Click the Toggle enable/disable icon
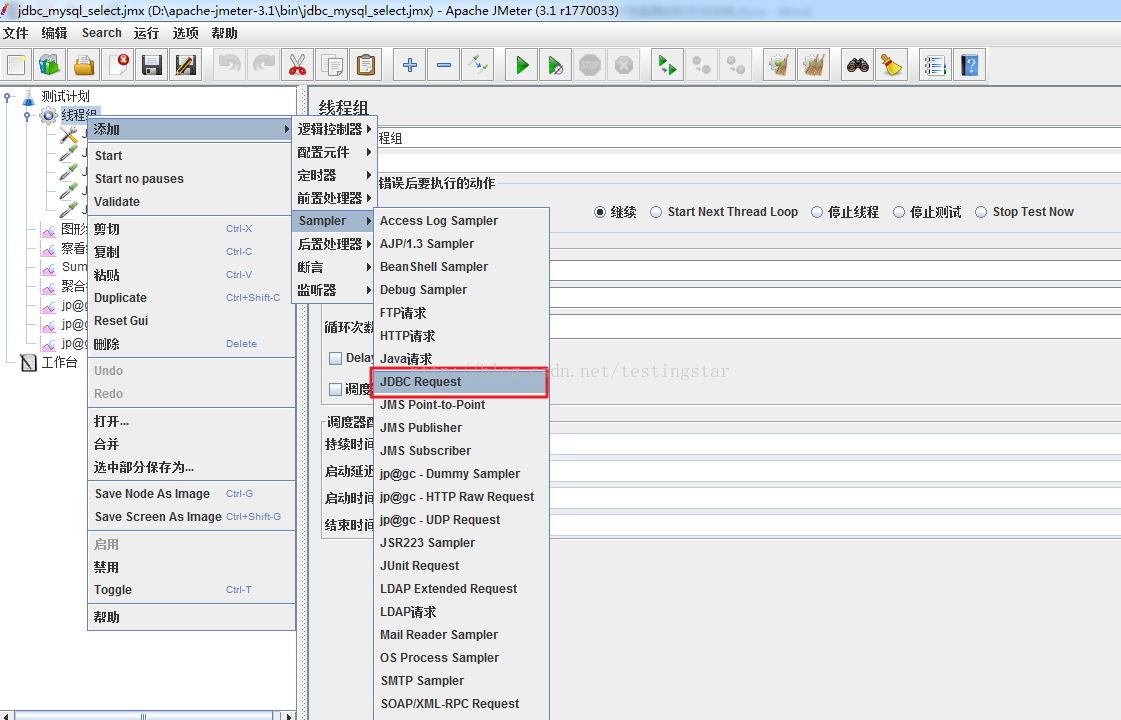This screenshot has height=720, width=1121. (478, 65)
